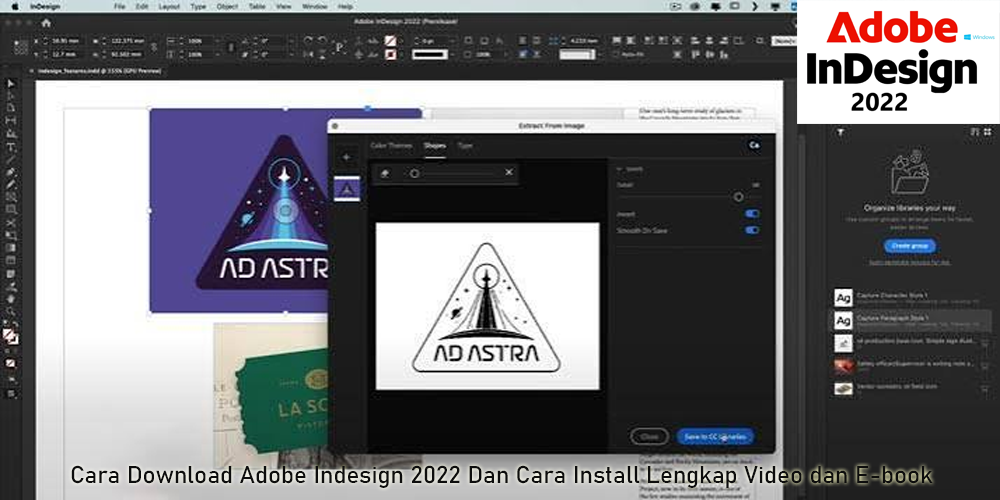Select the Eyedropper tool
This screenshot has width=1000, height=500.
pyautogui.click(x=11, y=286)
